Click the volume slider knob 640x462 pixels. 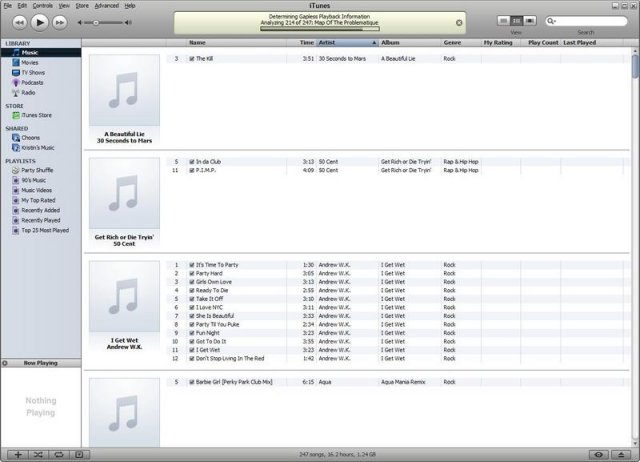click(x=96, y=23)
